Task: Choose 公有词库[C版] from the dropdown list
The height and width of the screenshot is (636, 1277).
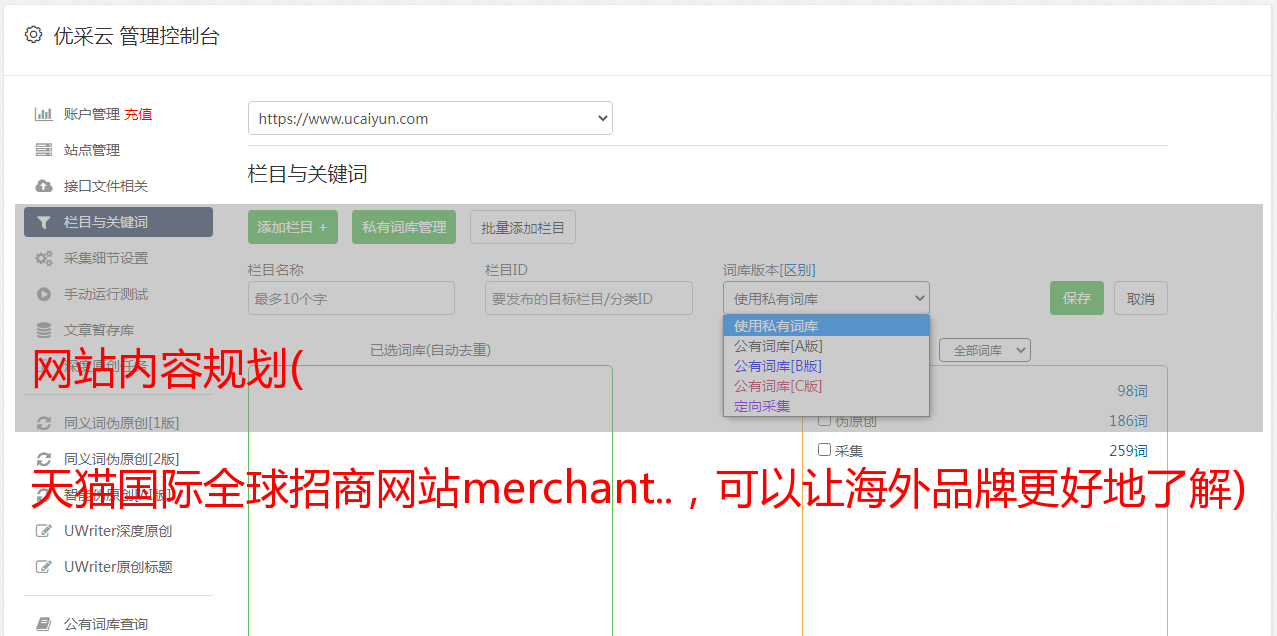Action: (x=826, y=386)
